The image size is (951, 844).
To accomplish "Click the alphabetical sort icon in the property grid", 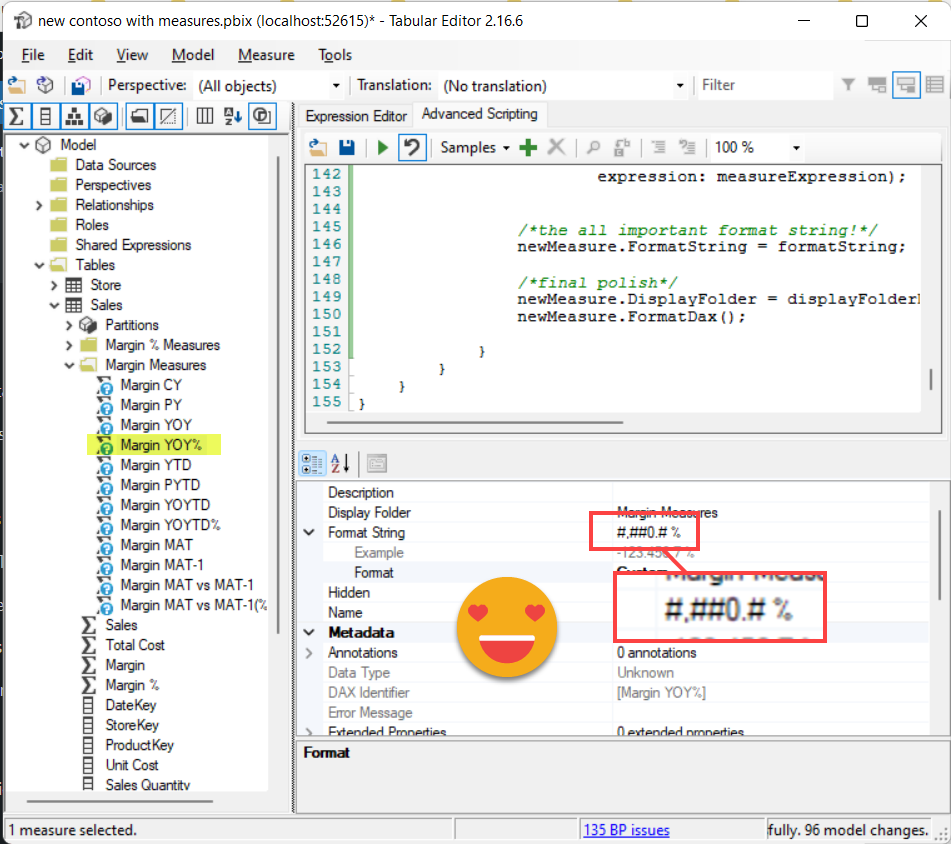I will [340, 463].
